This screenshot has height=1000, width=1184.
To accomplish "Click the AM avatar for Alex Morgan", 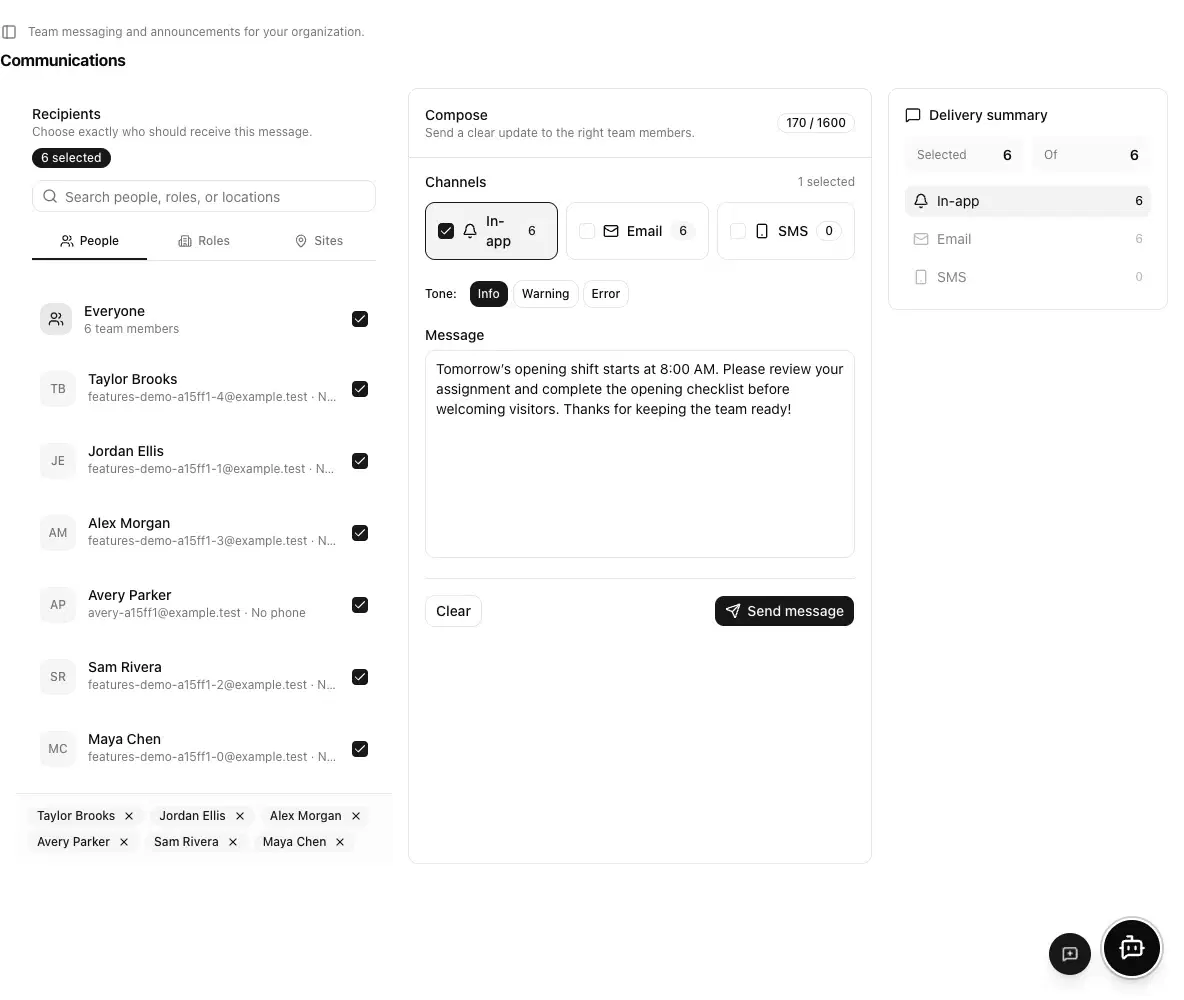I will 58,532.
